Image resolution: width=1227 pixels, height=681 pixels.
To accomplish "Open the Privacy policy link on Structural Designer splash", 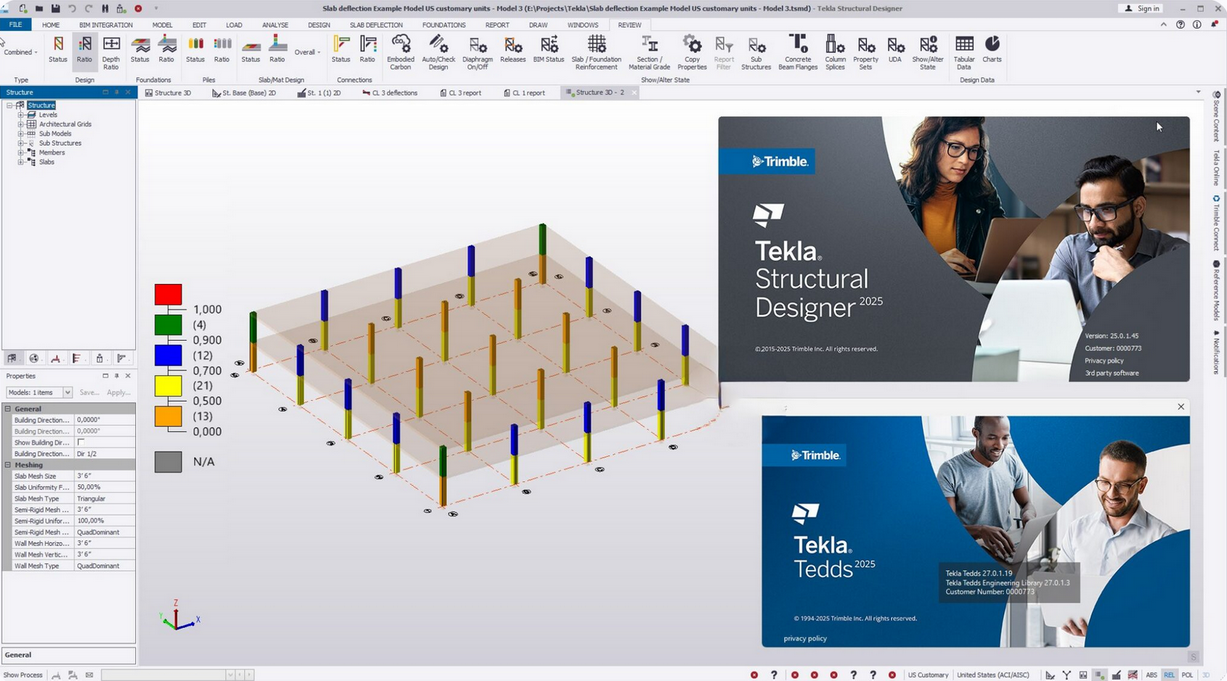I will tap(1104, 360).
